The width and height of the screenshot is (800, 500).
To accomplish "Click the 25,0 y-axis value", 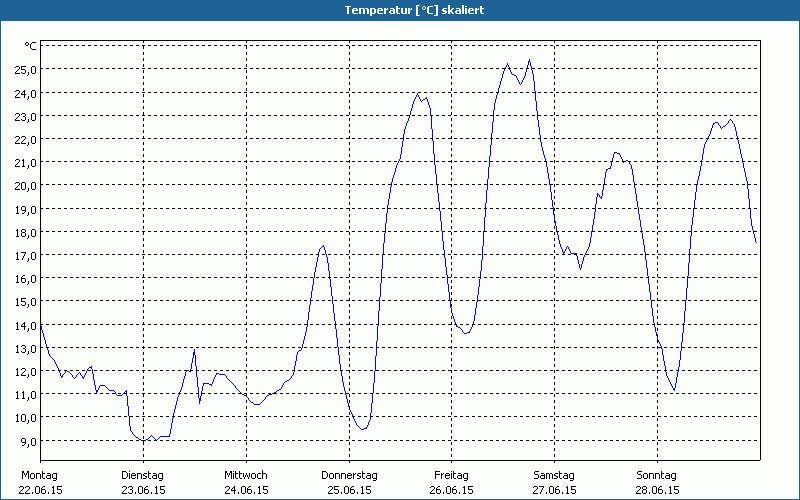I will coord(26,70).
